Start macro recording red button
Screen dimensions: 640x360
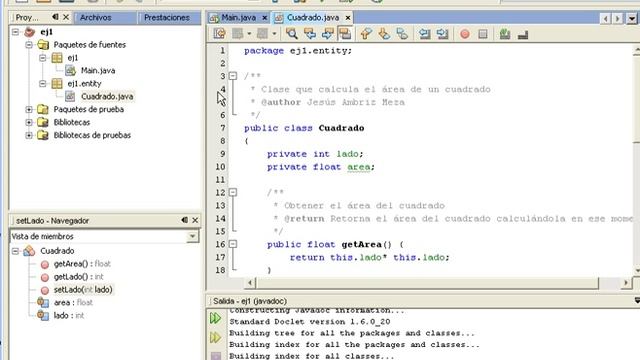tap(464, 34)
